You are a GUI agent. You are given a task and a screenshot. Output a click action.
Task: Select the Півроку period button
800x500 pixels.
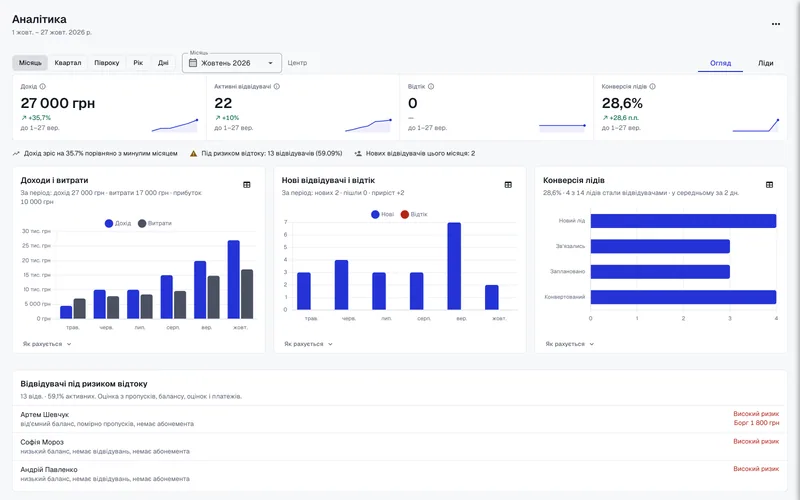coord(107,63)
